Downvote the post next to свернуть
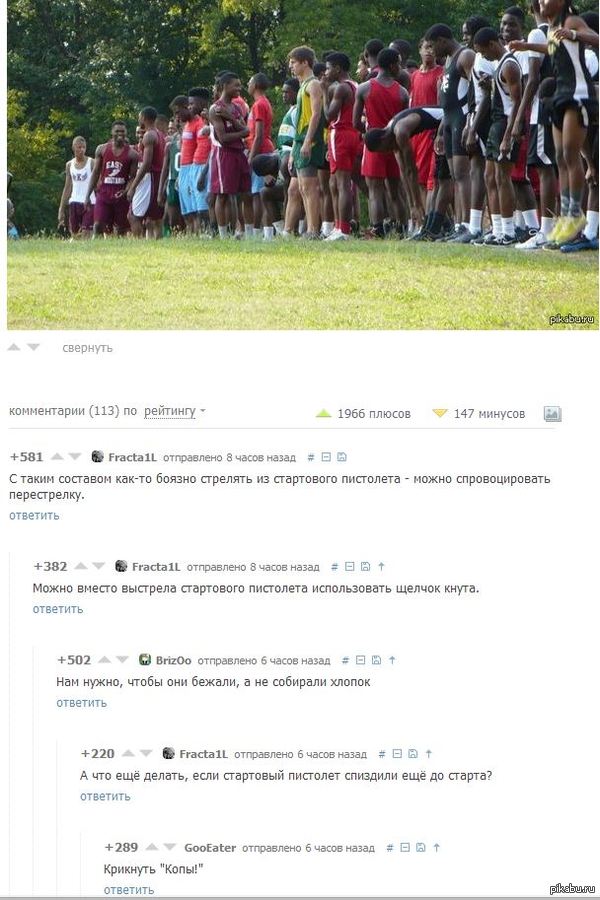Image resolution: width=600 pixels, height=900 pixels. click(x=33, y=347)
